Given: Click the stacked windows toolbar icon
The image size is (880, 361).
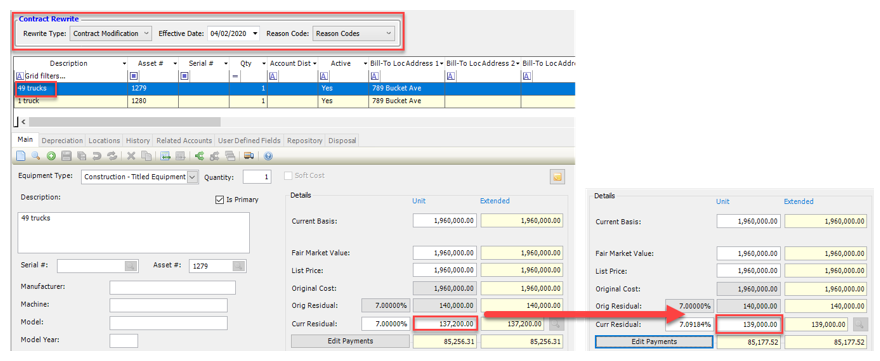Looking at the screenshot, I should point(230,156).
